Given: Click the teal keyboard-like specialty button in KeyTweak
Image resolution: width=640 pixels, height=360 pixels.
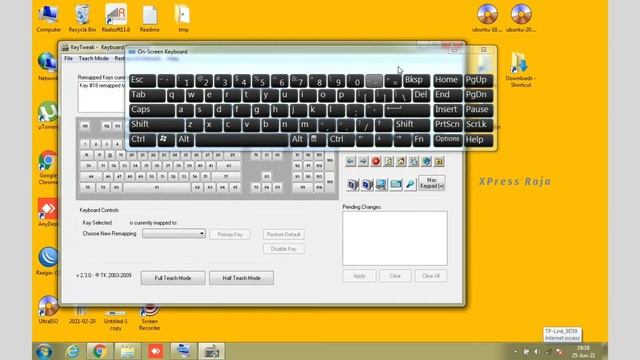Looking at the screenshot, I should (x=396, y=184).
